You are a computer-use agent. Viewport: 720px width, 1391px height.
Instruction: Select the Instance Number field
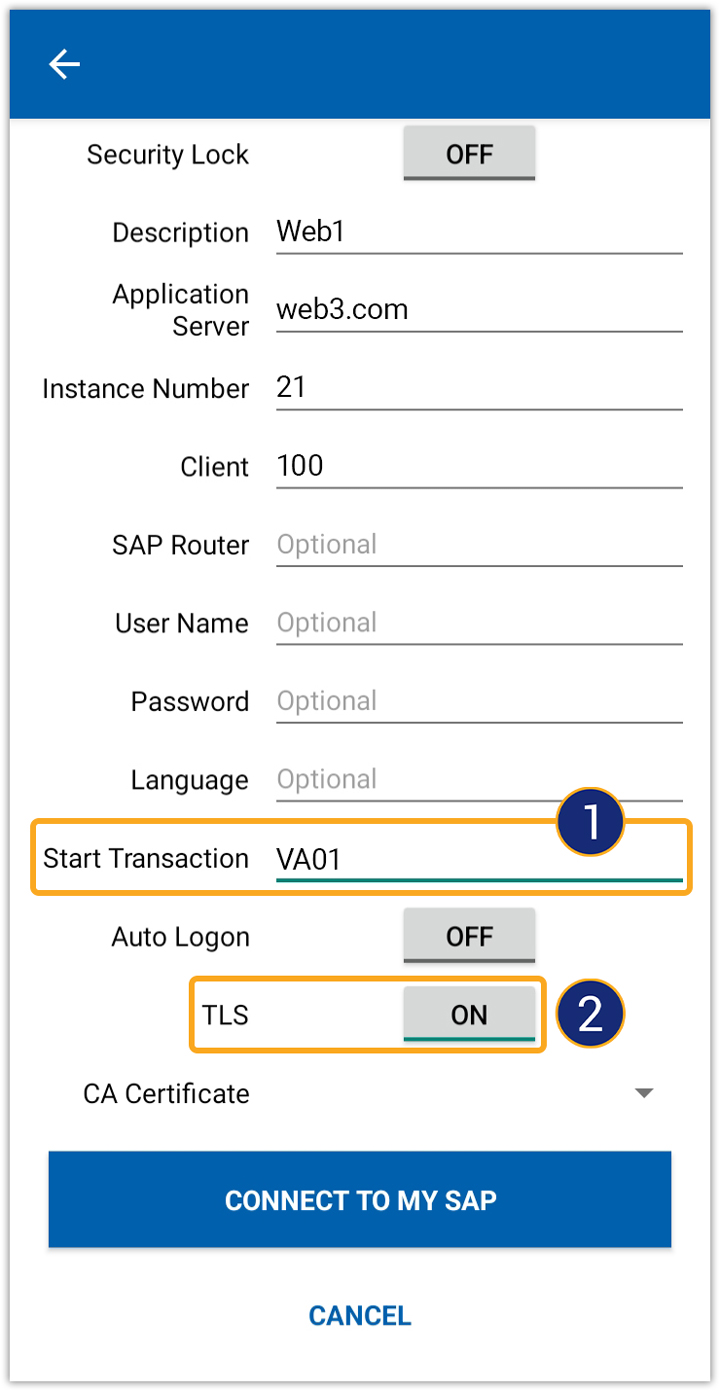tap(478, 388)
